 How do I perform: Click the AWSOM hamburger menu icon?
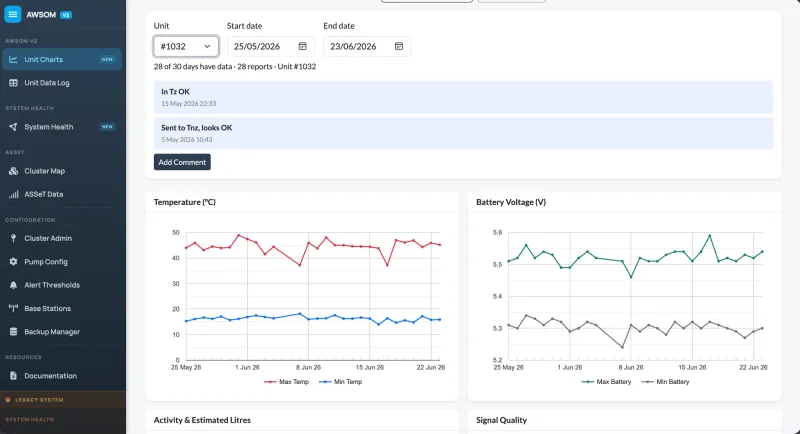(13, 14)
